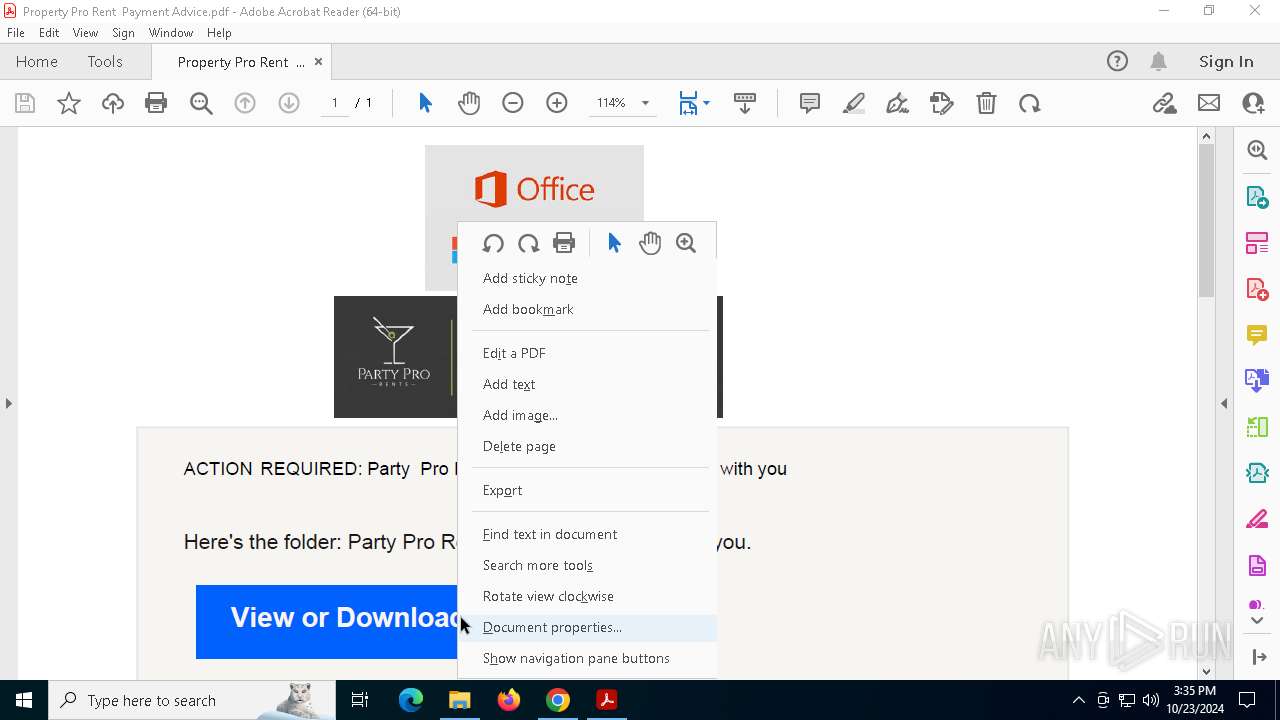Click Sign In
Viewport: 1280px width, 720px height.
pos(1226,61)
